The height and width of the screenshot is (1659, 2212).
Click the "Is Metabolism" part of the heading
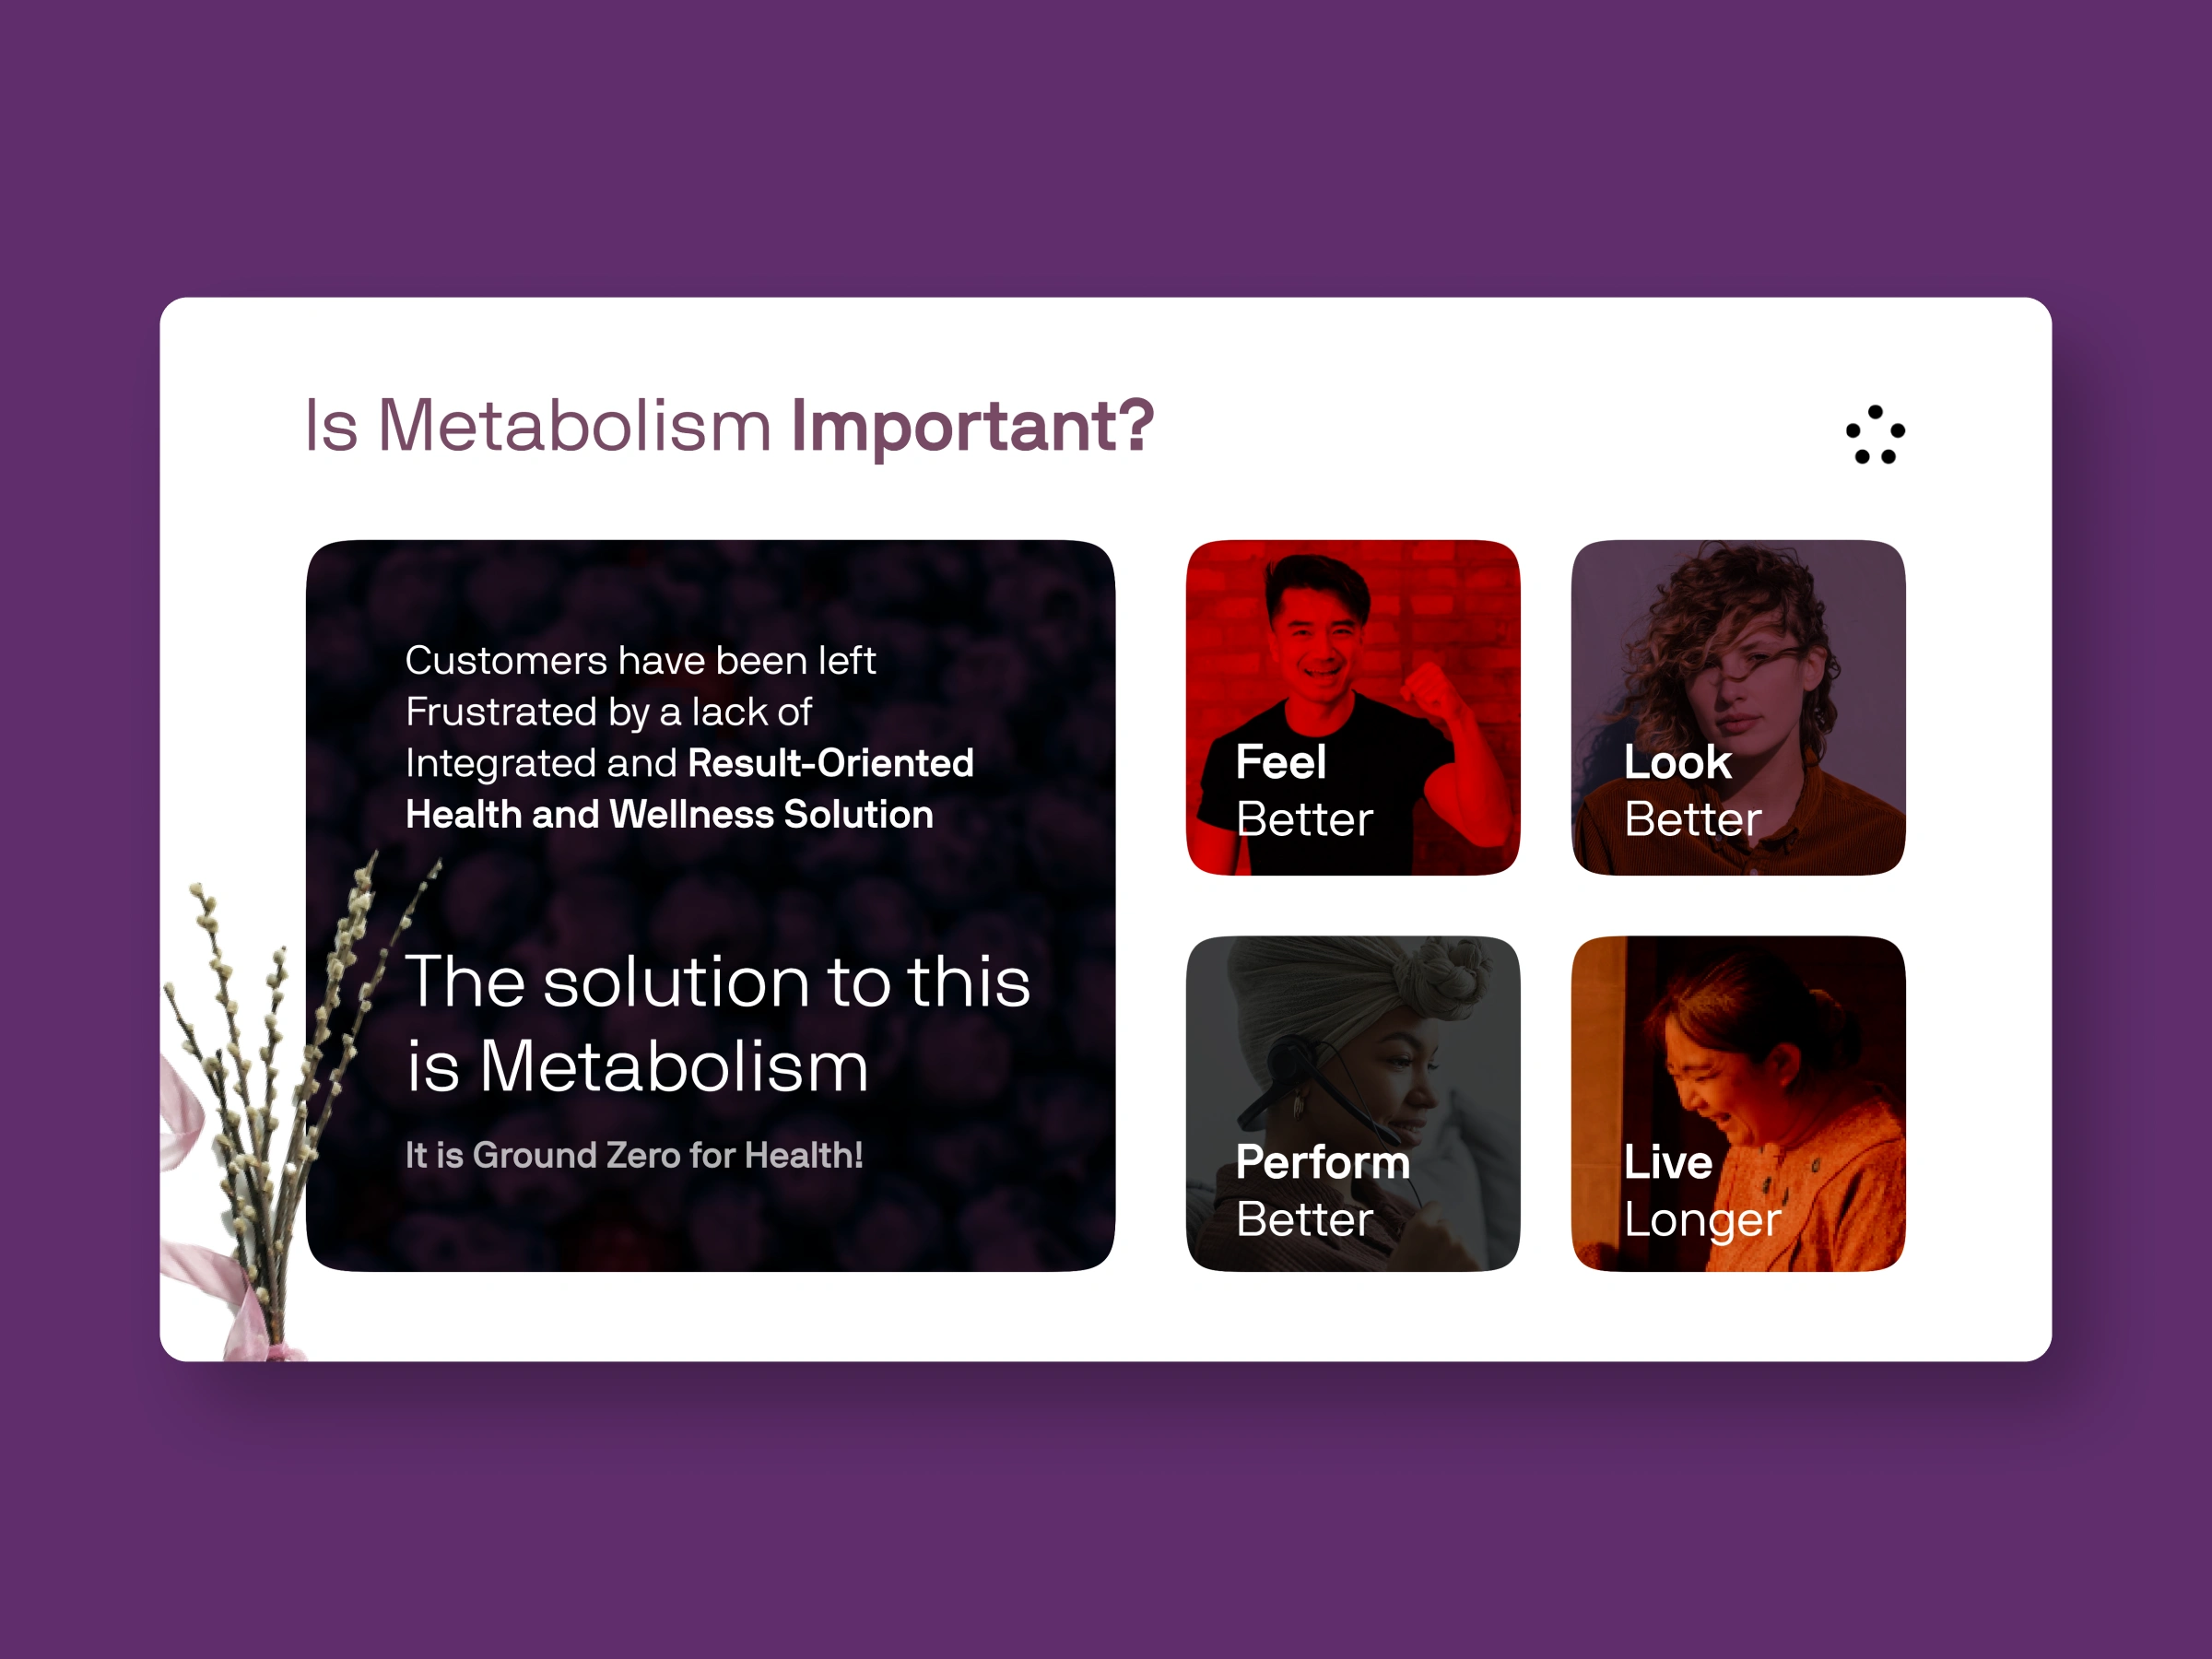pos(538,426)
